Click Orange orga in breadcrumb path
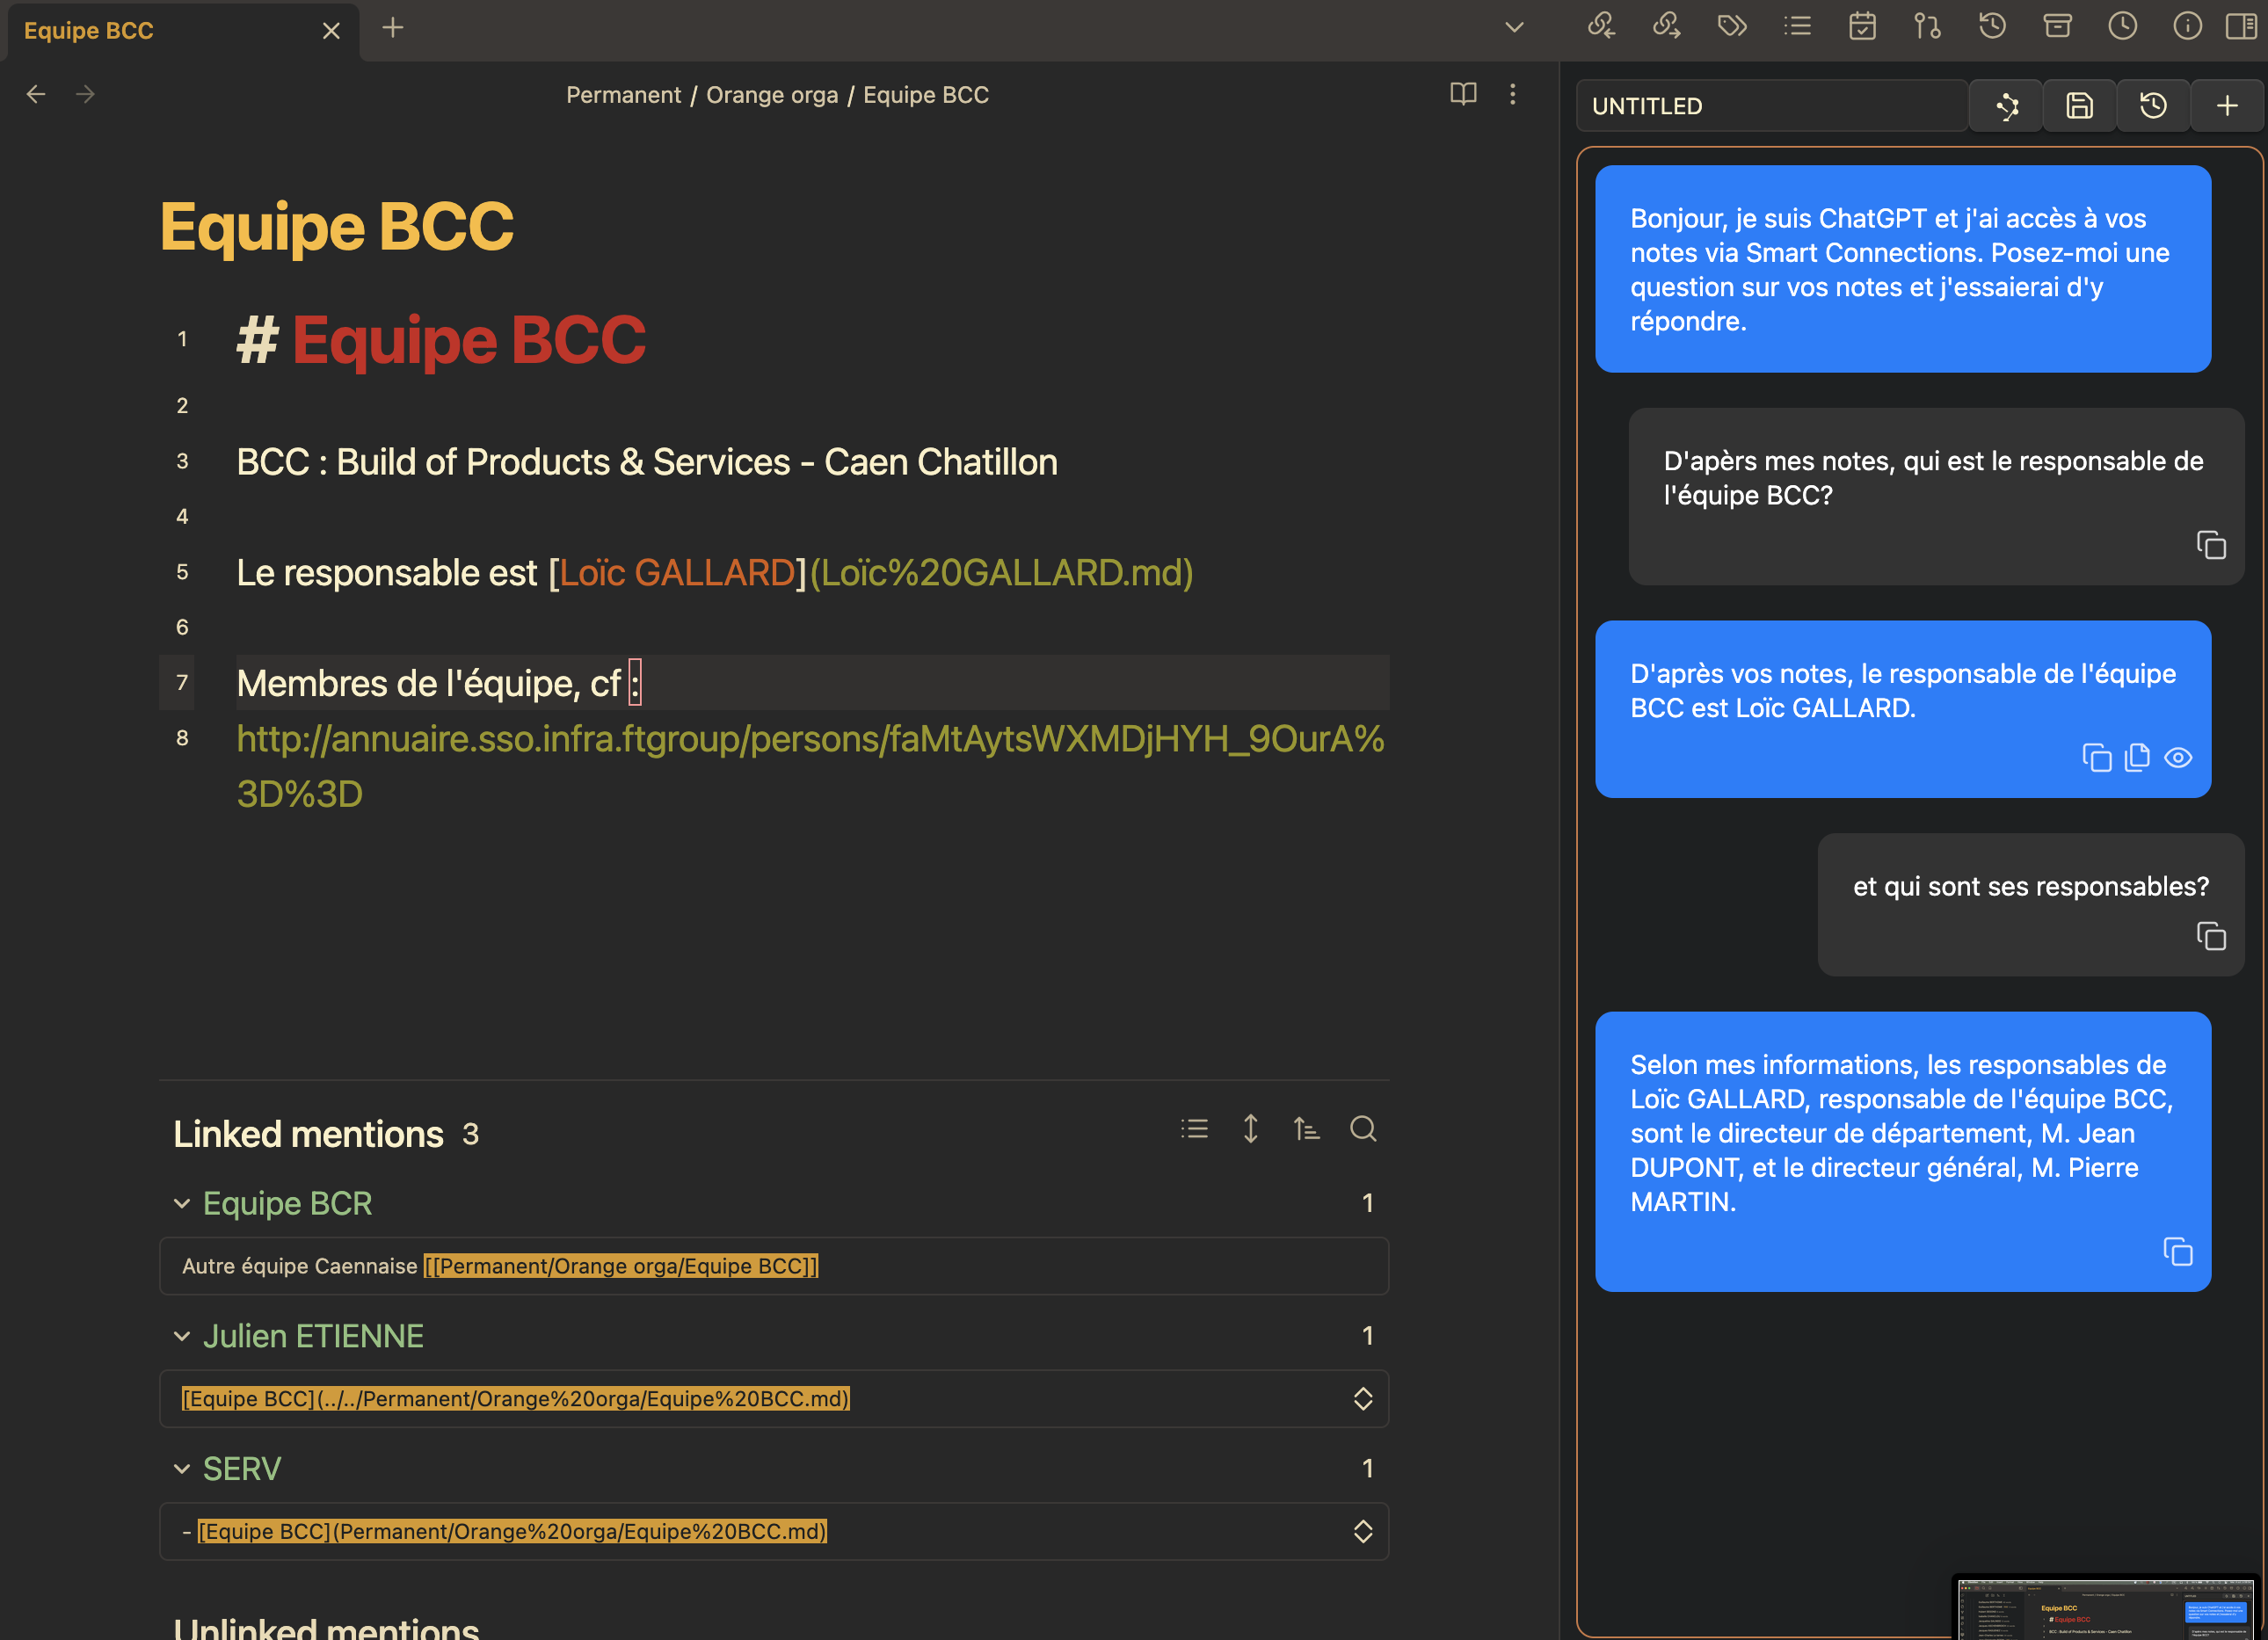Viewport: 2268px width, 1640px height. click(771, 95)
